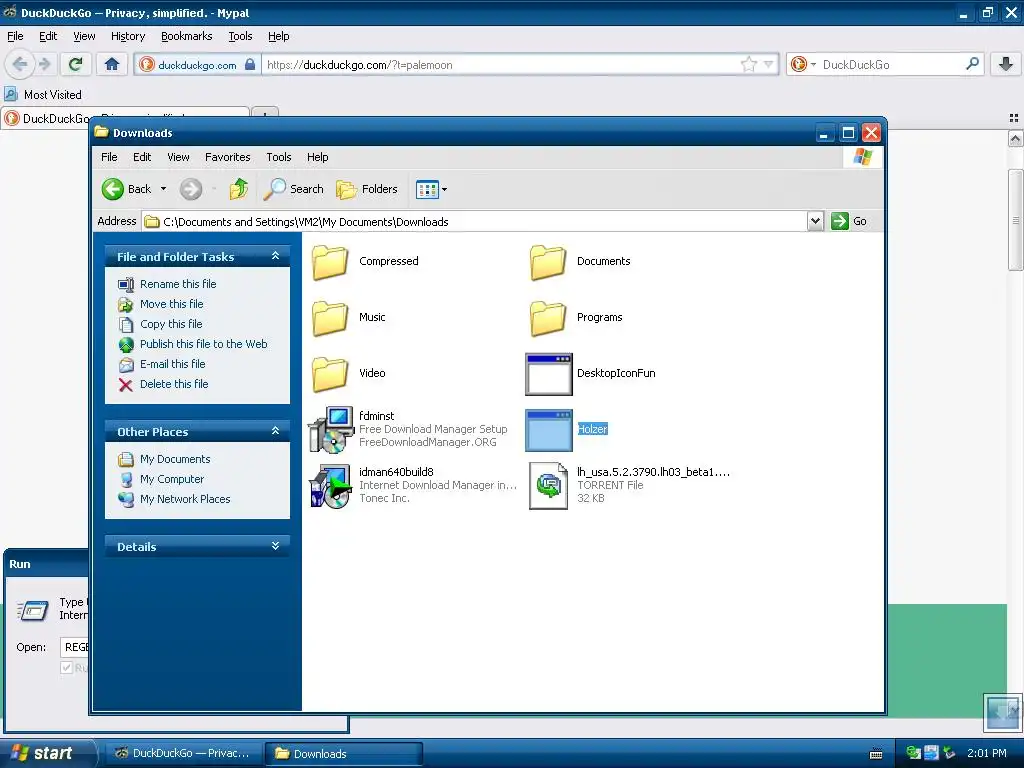The height and width of the screenshot is (768, 1024).
Task: Click the Up one level folder icon
Action: 238,189
